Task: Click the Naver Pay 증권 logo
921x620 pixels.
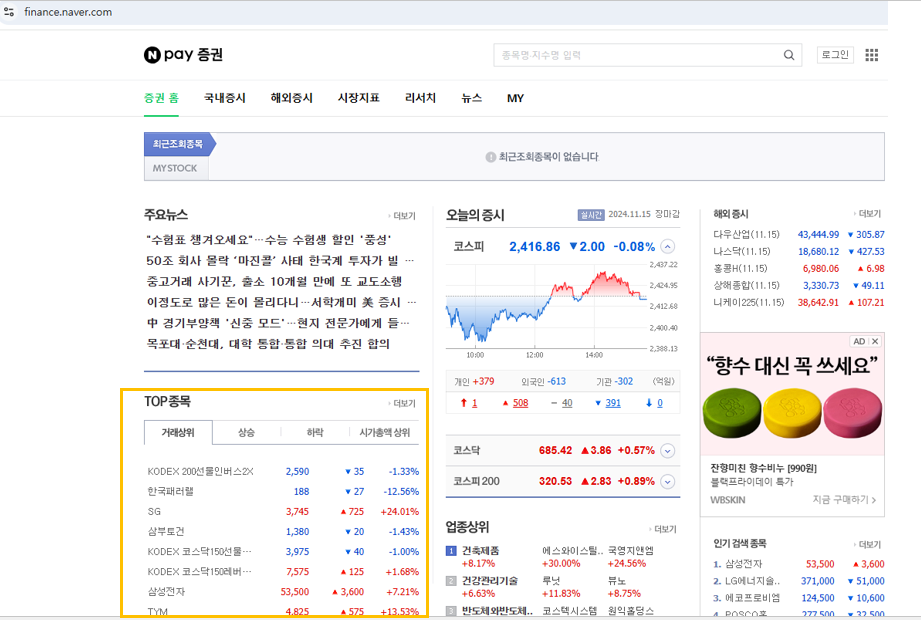Action: (x=183, y=55)
